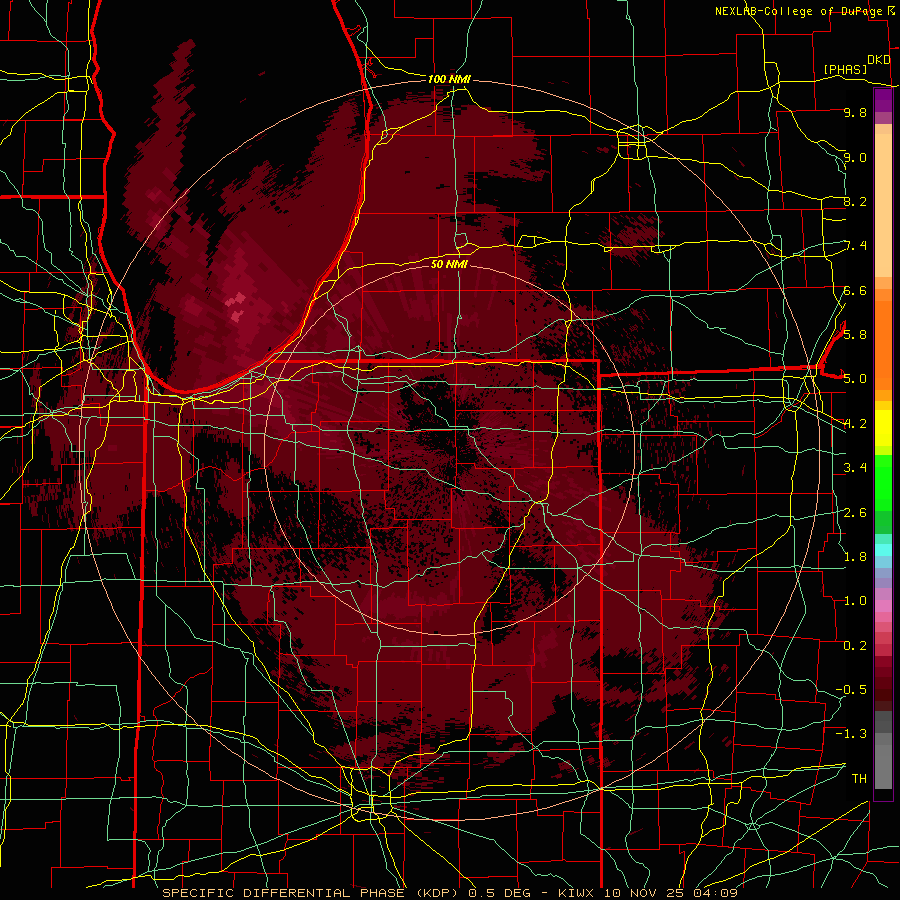Click the 1.8 value on the color scale
900x900 pixels.
855,556
